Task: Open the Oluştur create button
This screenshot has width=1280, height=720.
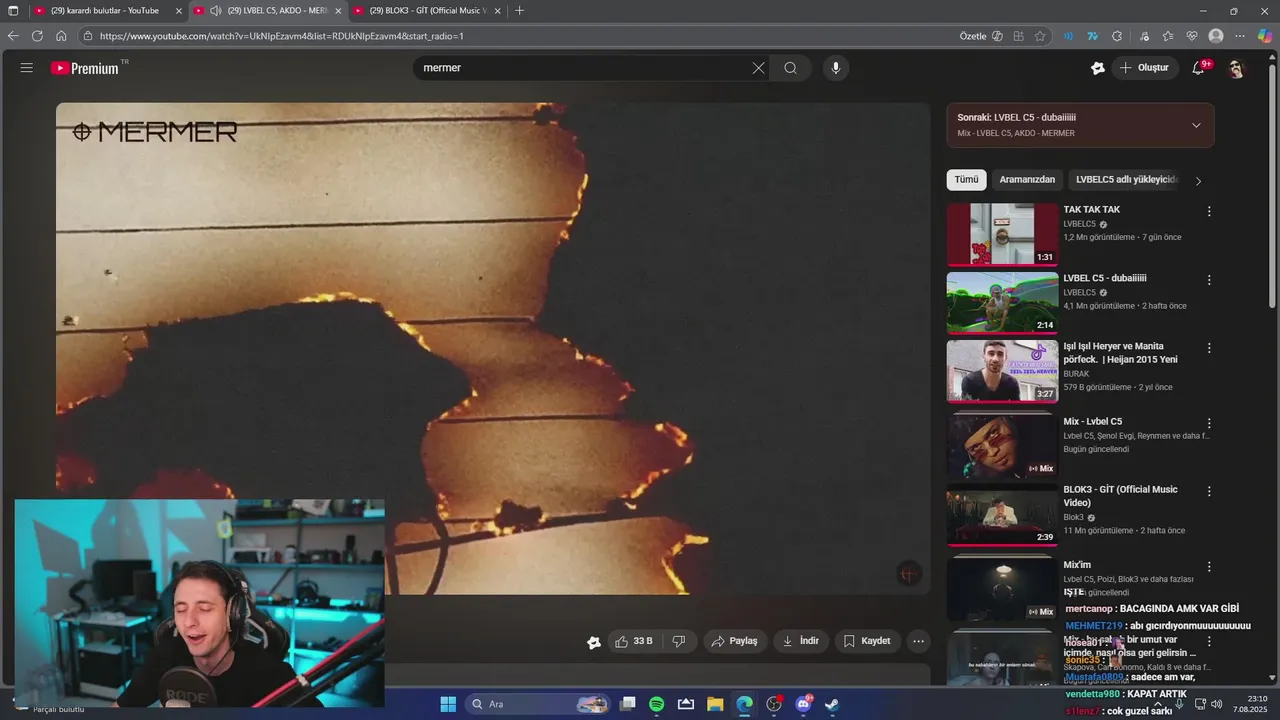Action: [x=1144, y=68]
